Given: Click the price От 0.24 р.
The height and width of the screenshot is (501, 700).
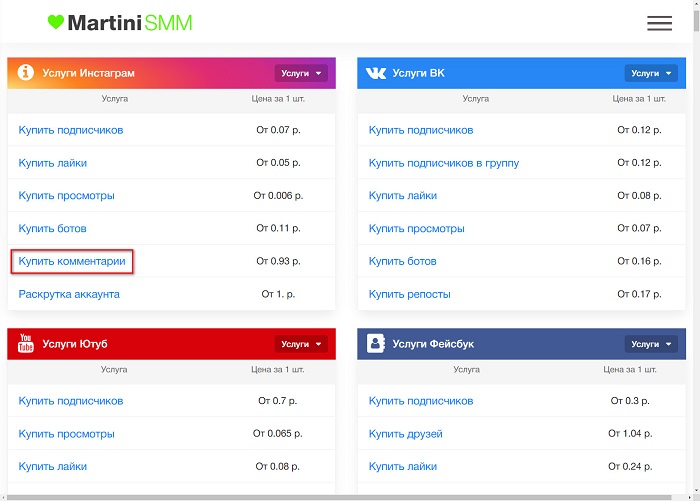Looking at the screenshot, I should [630, 466].
